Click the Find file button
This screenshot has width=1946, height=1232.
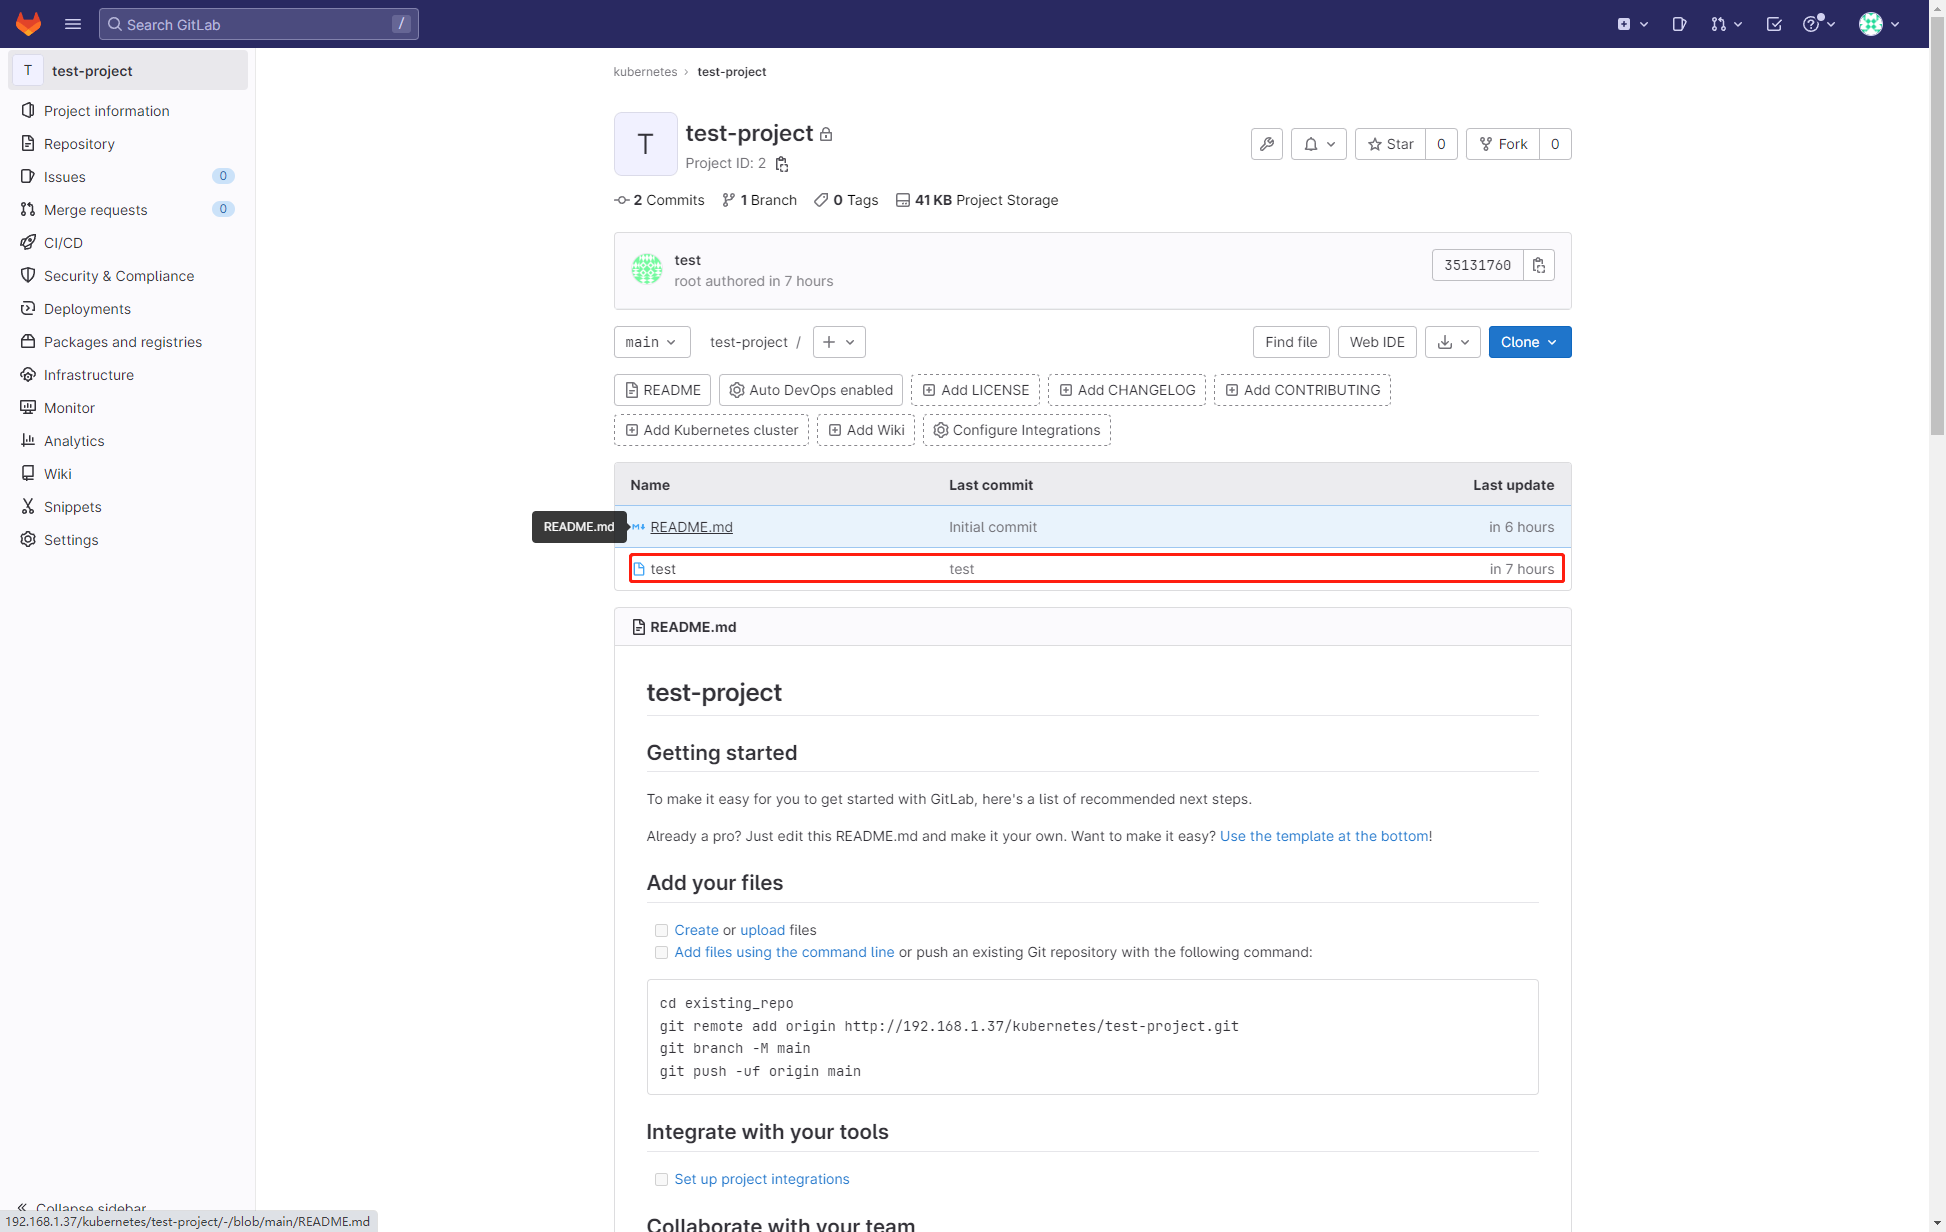(x=1291, y=342)
